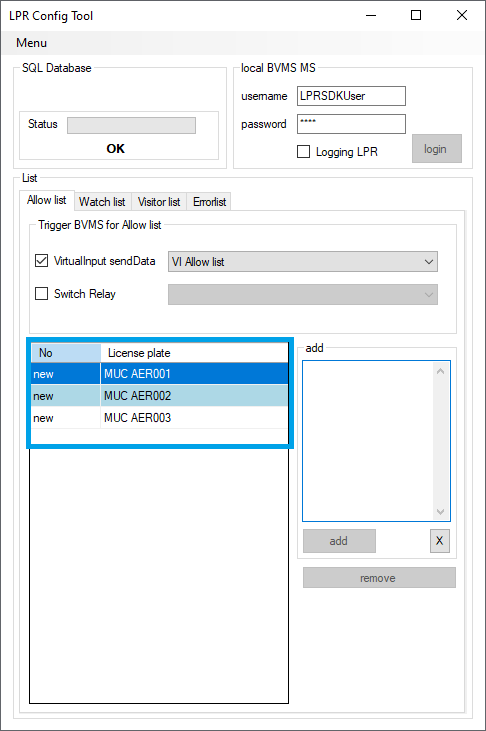This screenshot has height=731, width=486.
Task: Close the LPR Config Tool window
Action: [462, 15]
